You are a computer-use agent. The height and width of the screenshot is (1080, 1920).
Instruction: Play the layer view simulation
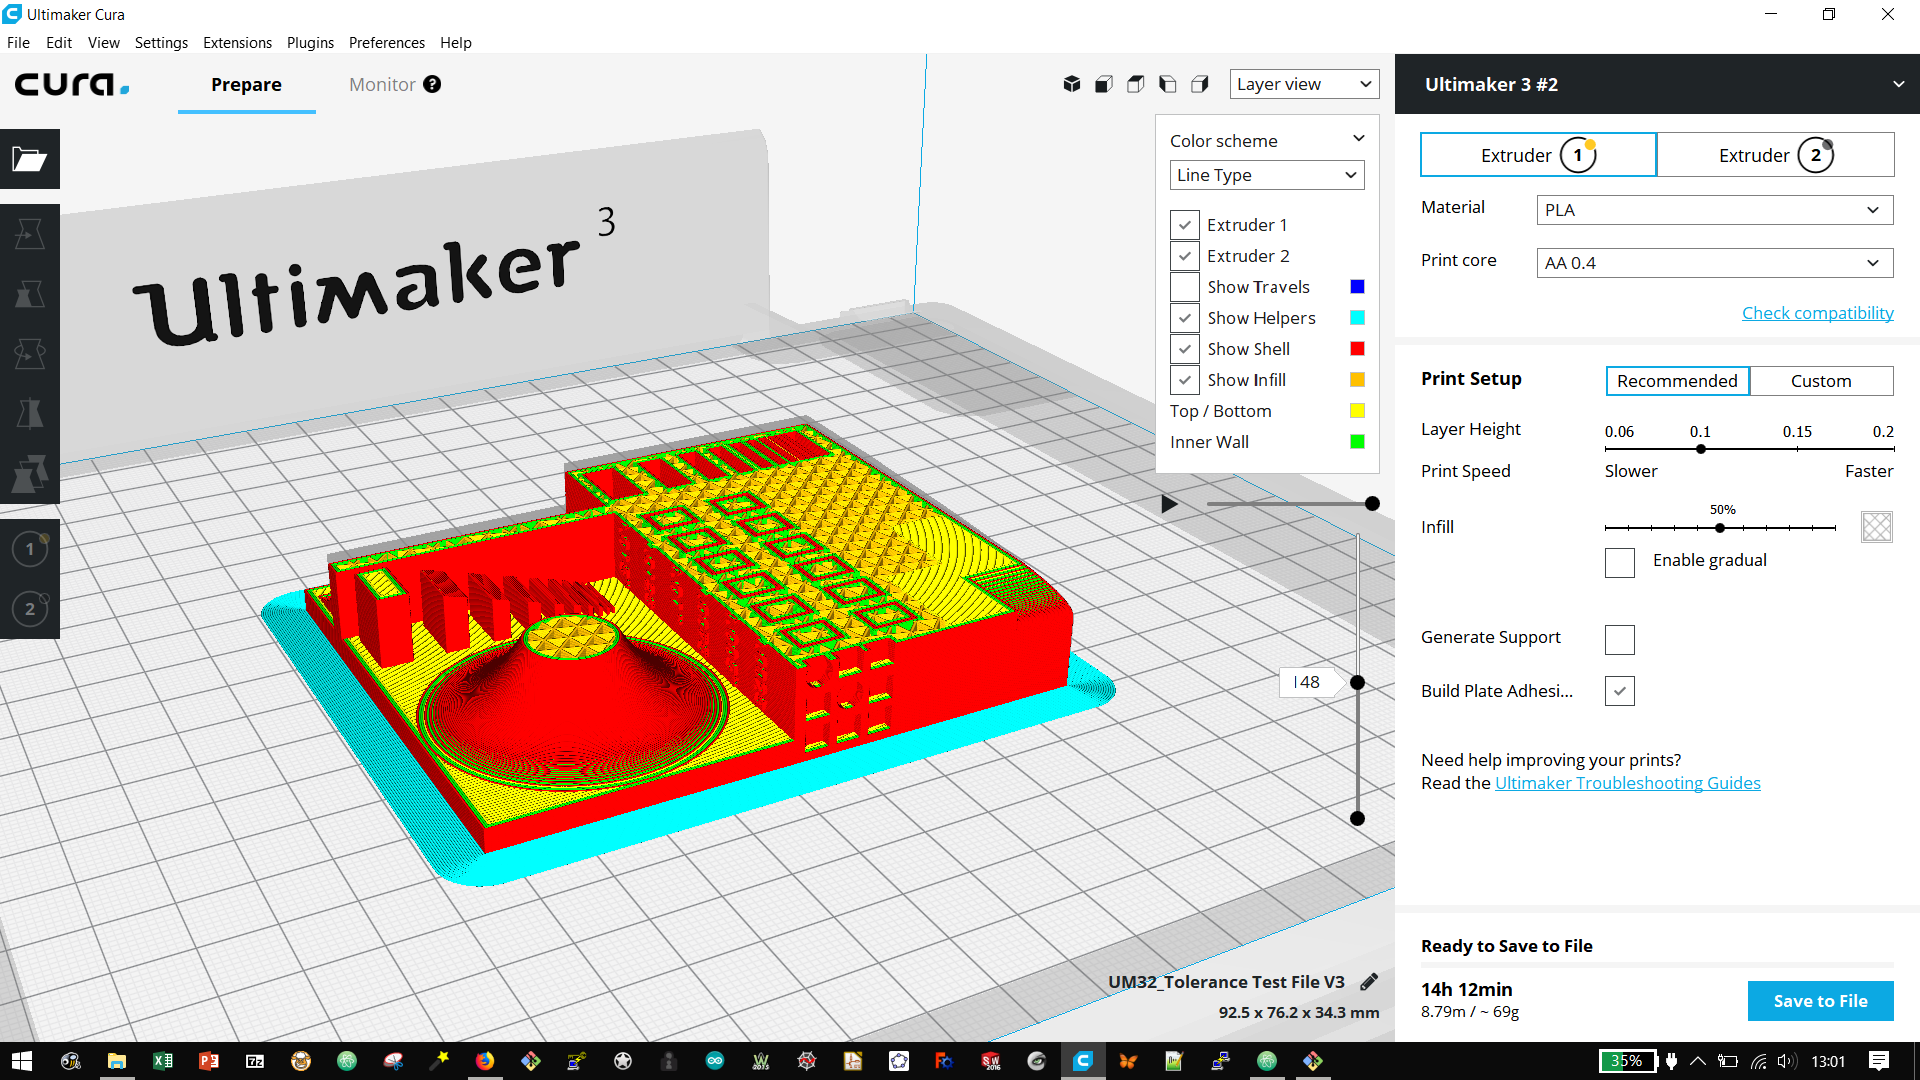1169,504
